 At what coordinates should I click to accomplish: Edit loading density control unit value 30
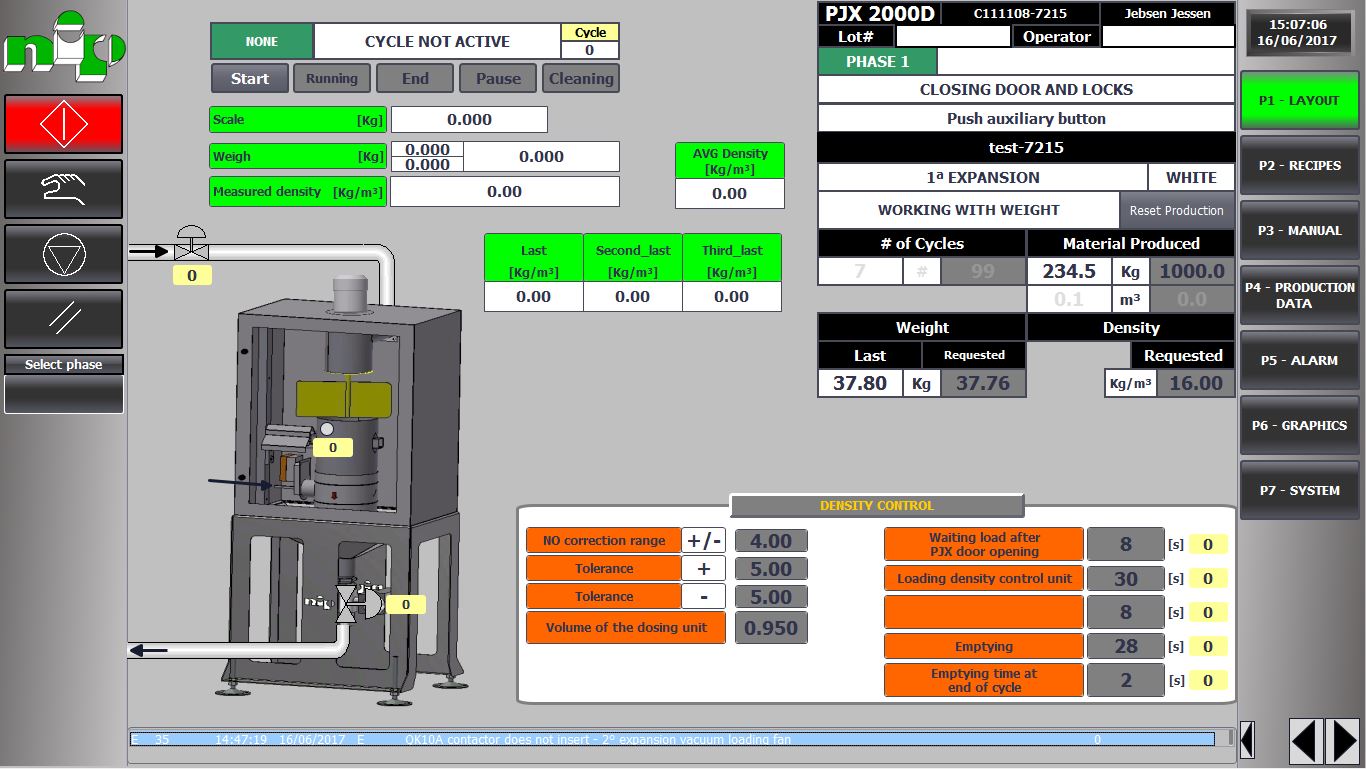(x=1126, y=578)
